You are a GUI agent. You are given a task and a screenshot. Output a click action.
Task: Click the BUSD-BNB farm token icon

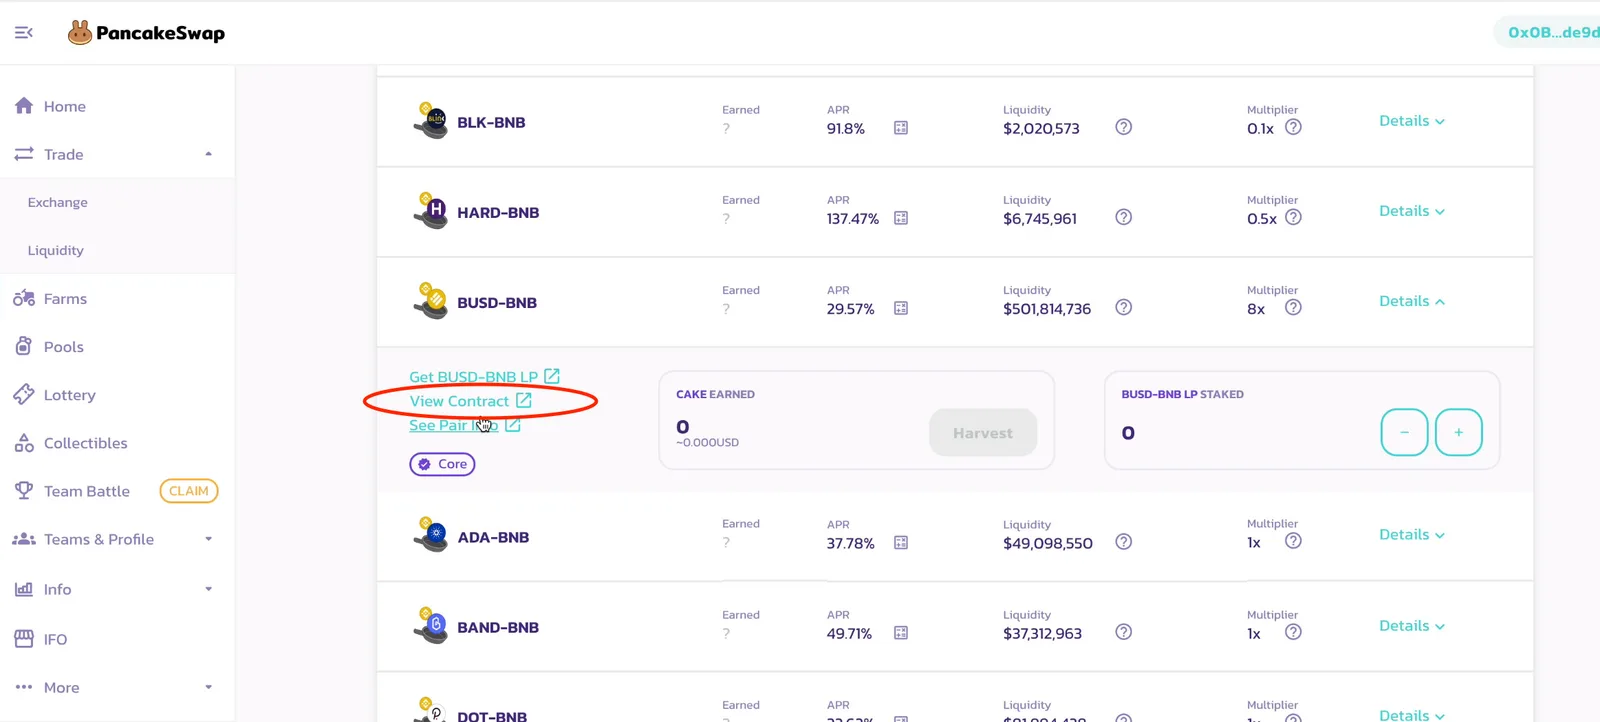pyautogui.click(x=431, y=301)
